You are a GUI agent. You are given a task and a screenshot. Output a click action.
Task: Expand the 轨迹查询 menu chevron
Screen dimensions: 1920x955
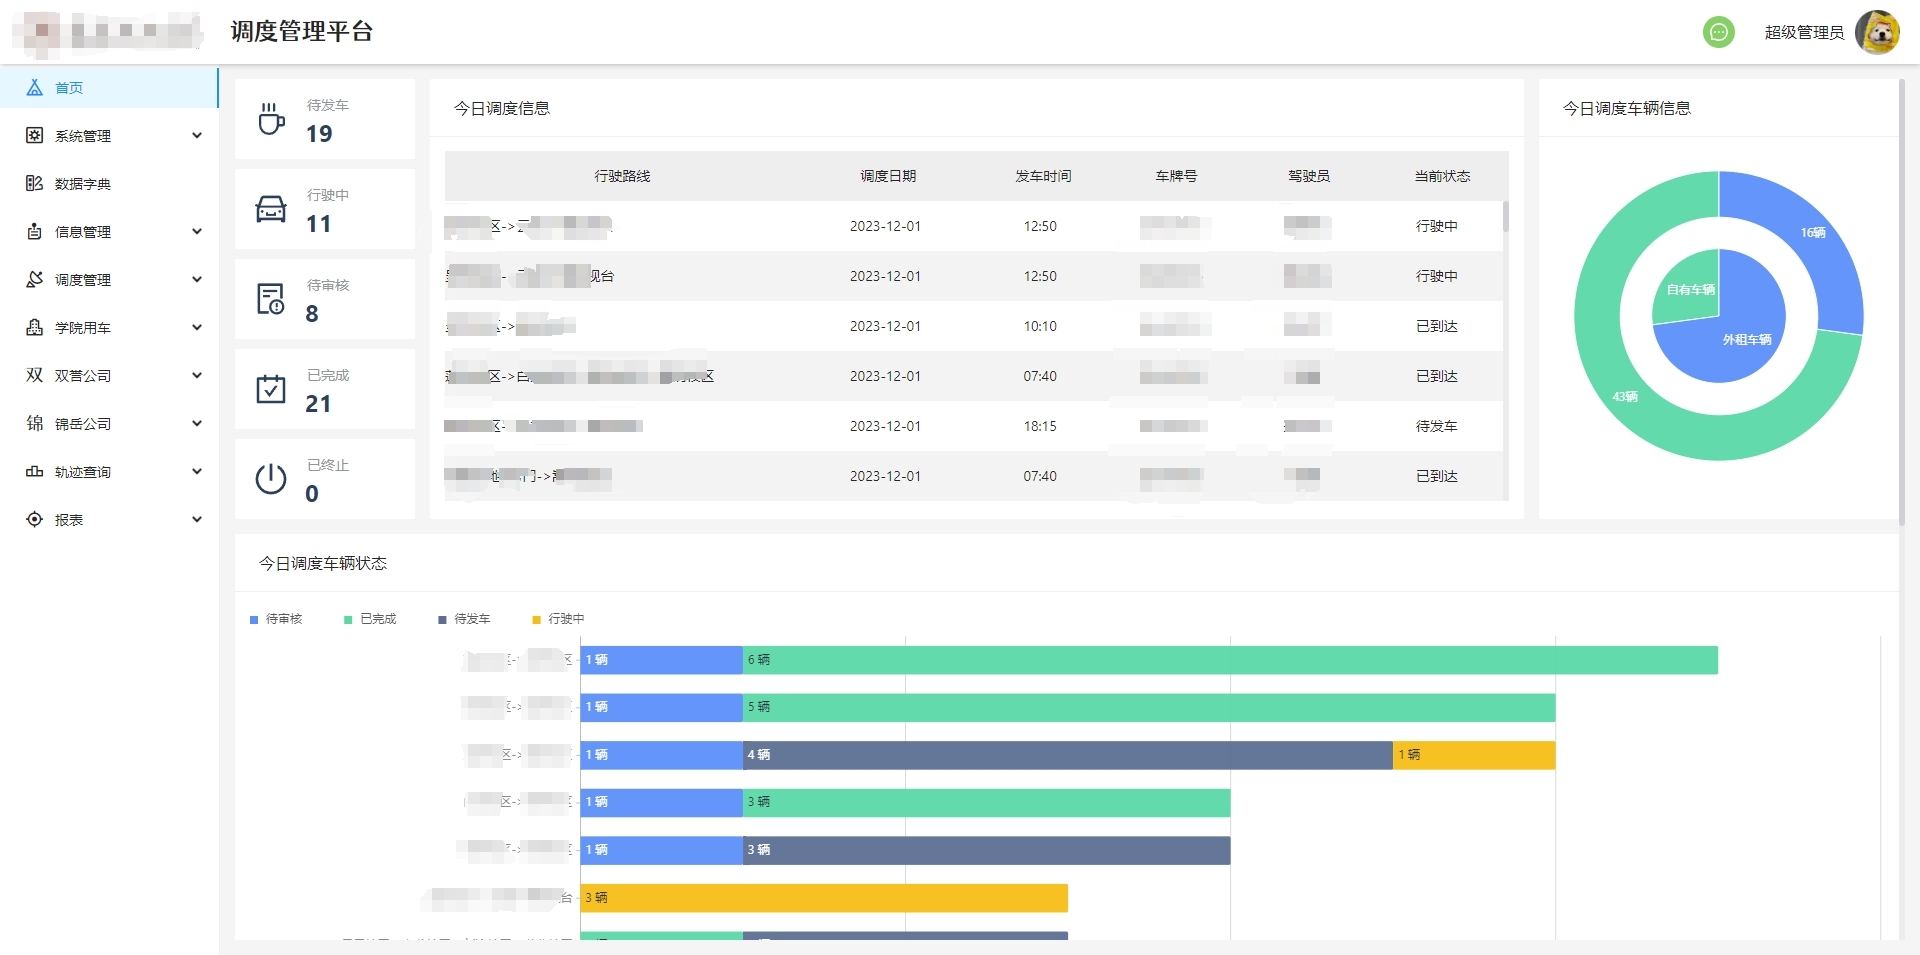coord(197,472)
